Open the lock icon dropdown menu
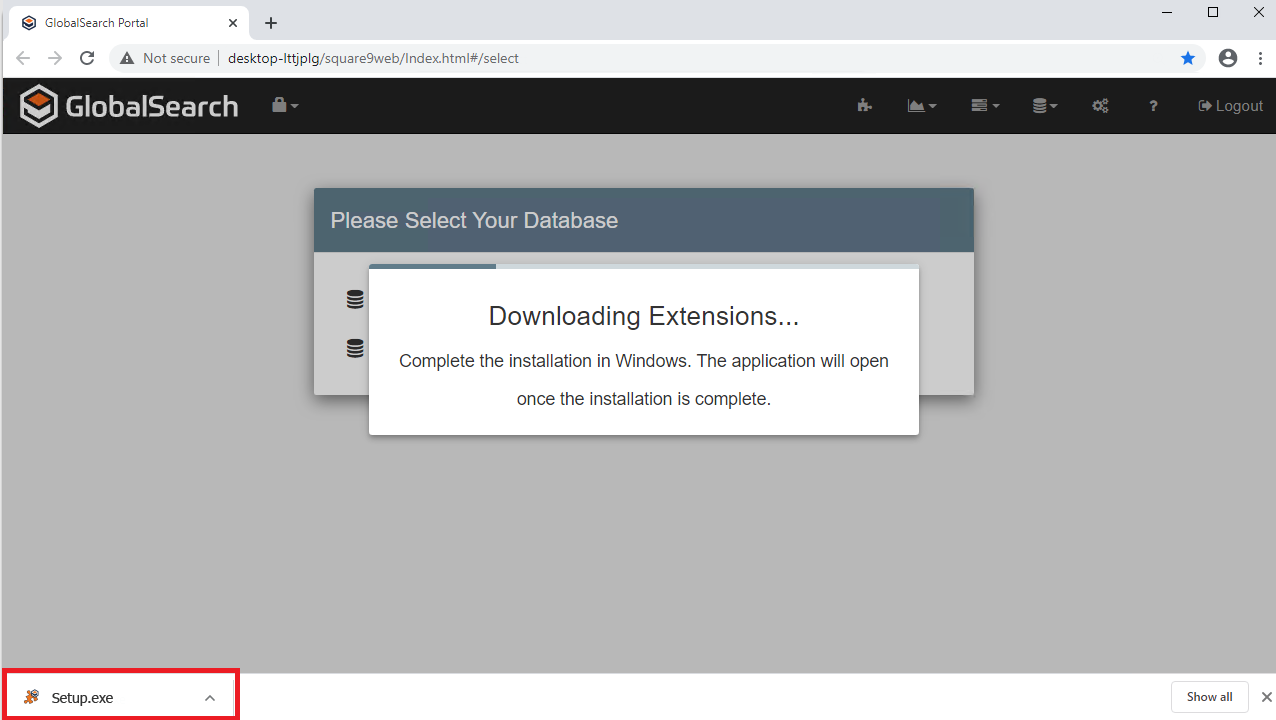The height and width of the screenshot is (720, 1276). [x=284, y=105]
